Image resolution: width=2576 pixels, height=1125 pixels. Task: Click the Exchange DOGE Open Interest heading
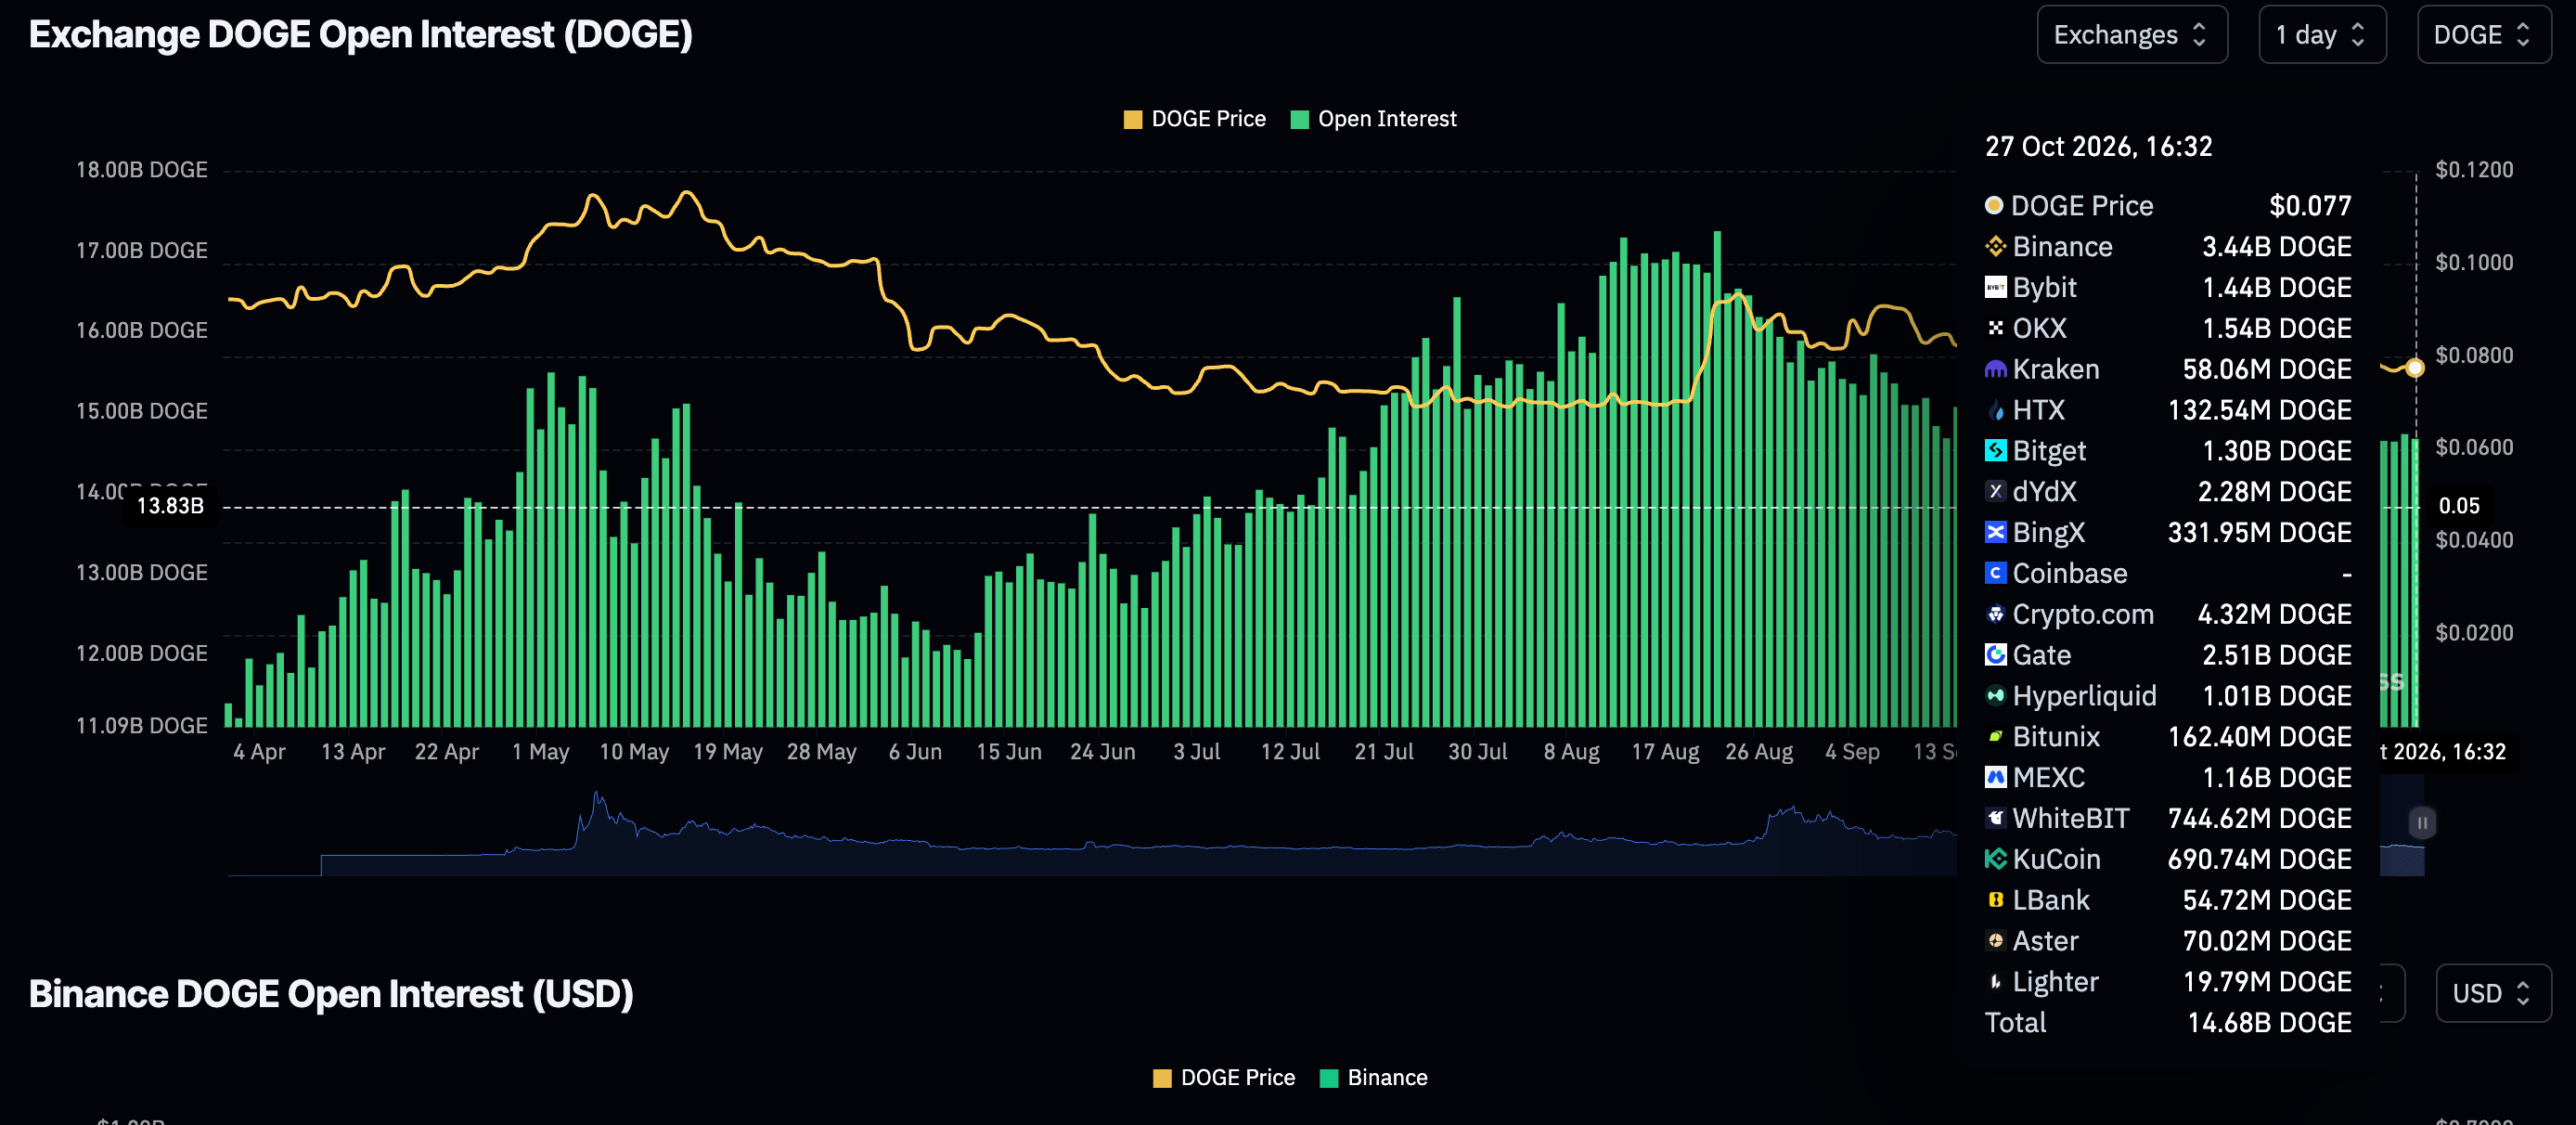pos(360,35)
